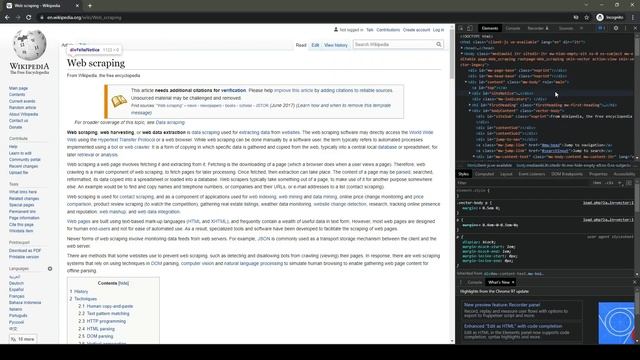Open the View history tab
The height and width of the screenshot is (360, 640).
tap(336, 45)
